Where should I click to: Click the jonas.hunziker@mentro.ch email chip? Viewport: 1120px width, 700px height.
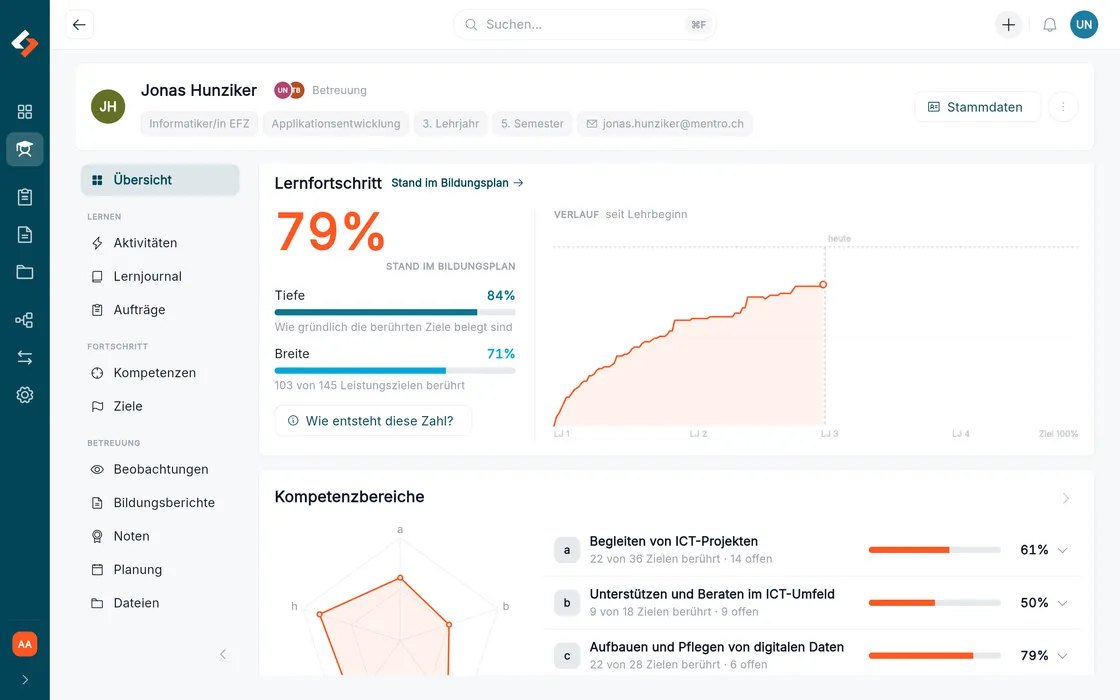665,124
